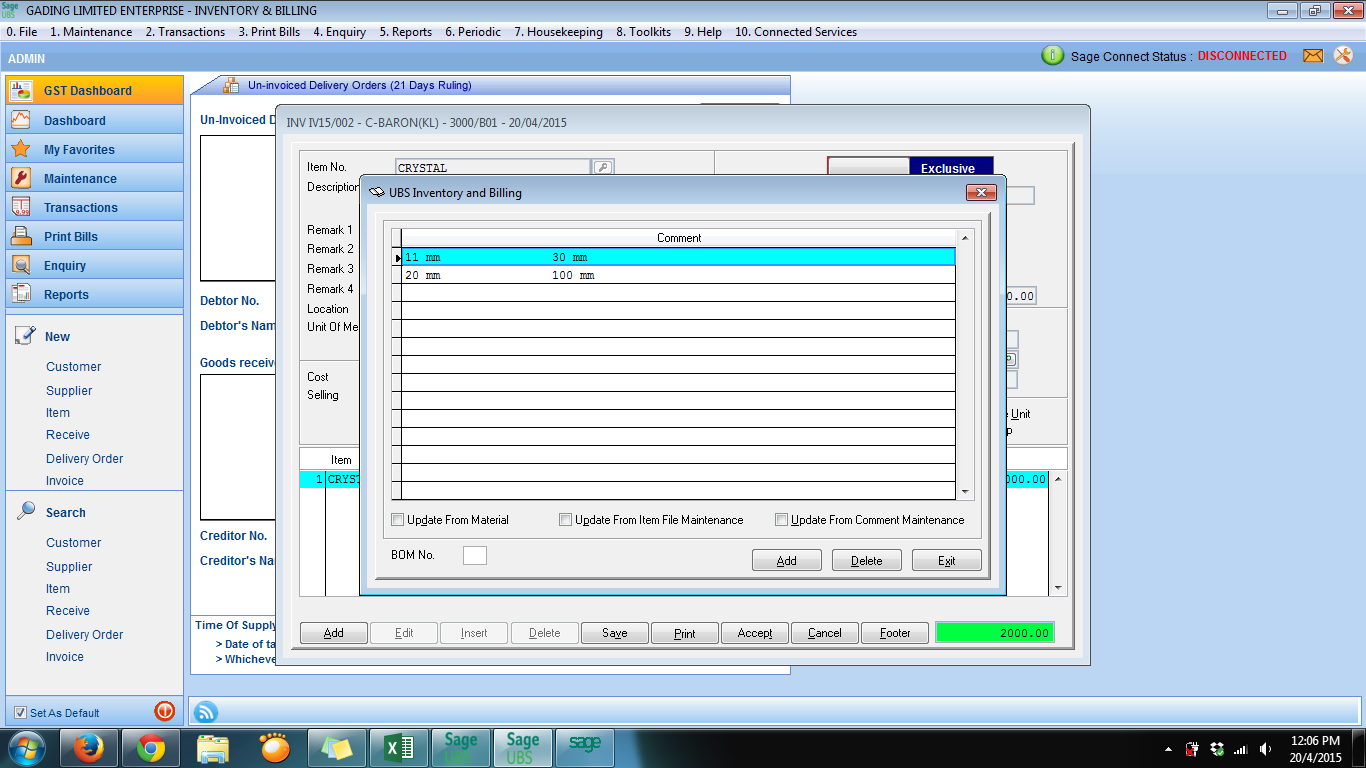Open the 7. Housekeeping menu
The image size is (1366, 768).
pyautogui.click(x=559, y=32)
